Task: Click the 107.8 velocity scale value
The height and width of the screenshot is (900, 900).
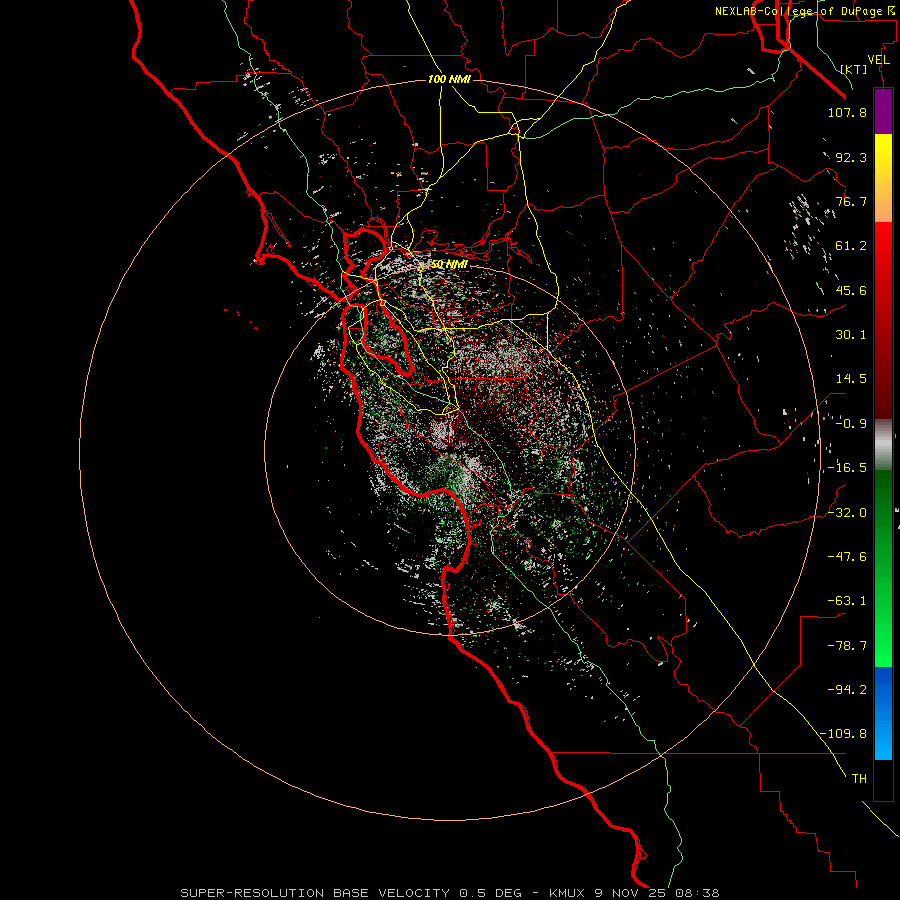Action: pyautogui.click(x=847, y=112)
